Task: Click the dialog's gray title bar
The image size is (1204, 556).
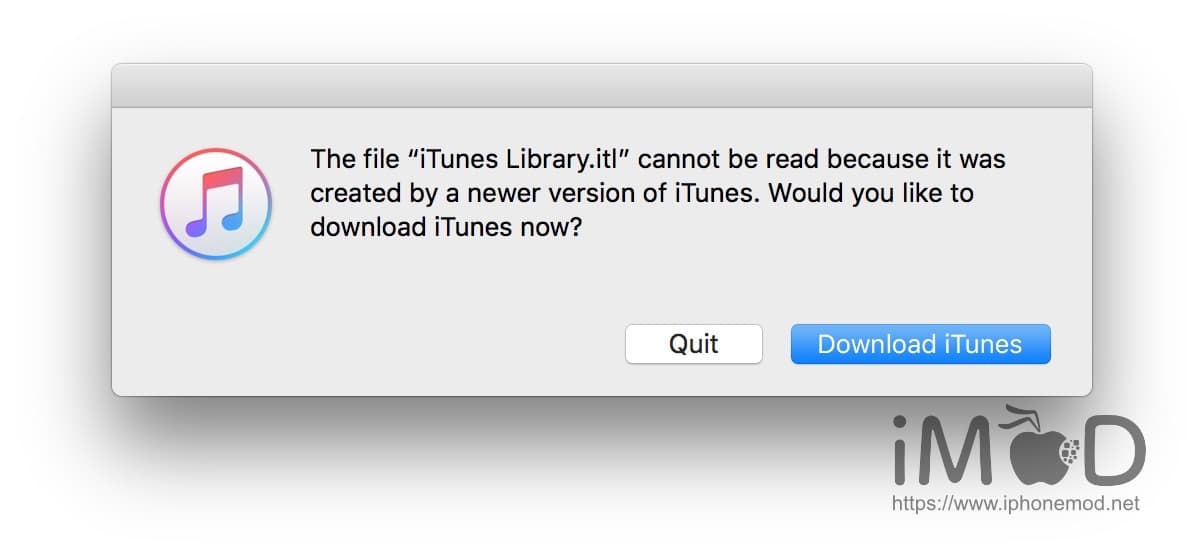Action: [601, 85]
